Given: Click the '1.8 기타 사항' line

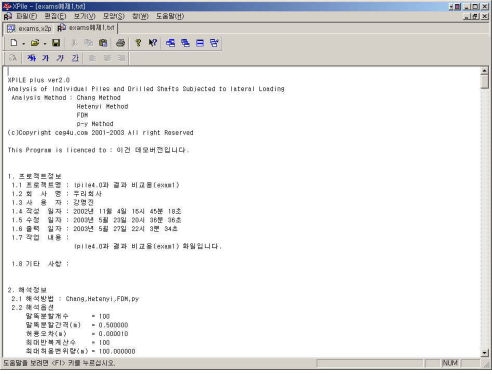Looking at the screenshot, I should (x=40, y=264).
